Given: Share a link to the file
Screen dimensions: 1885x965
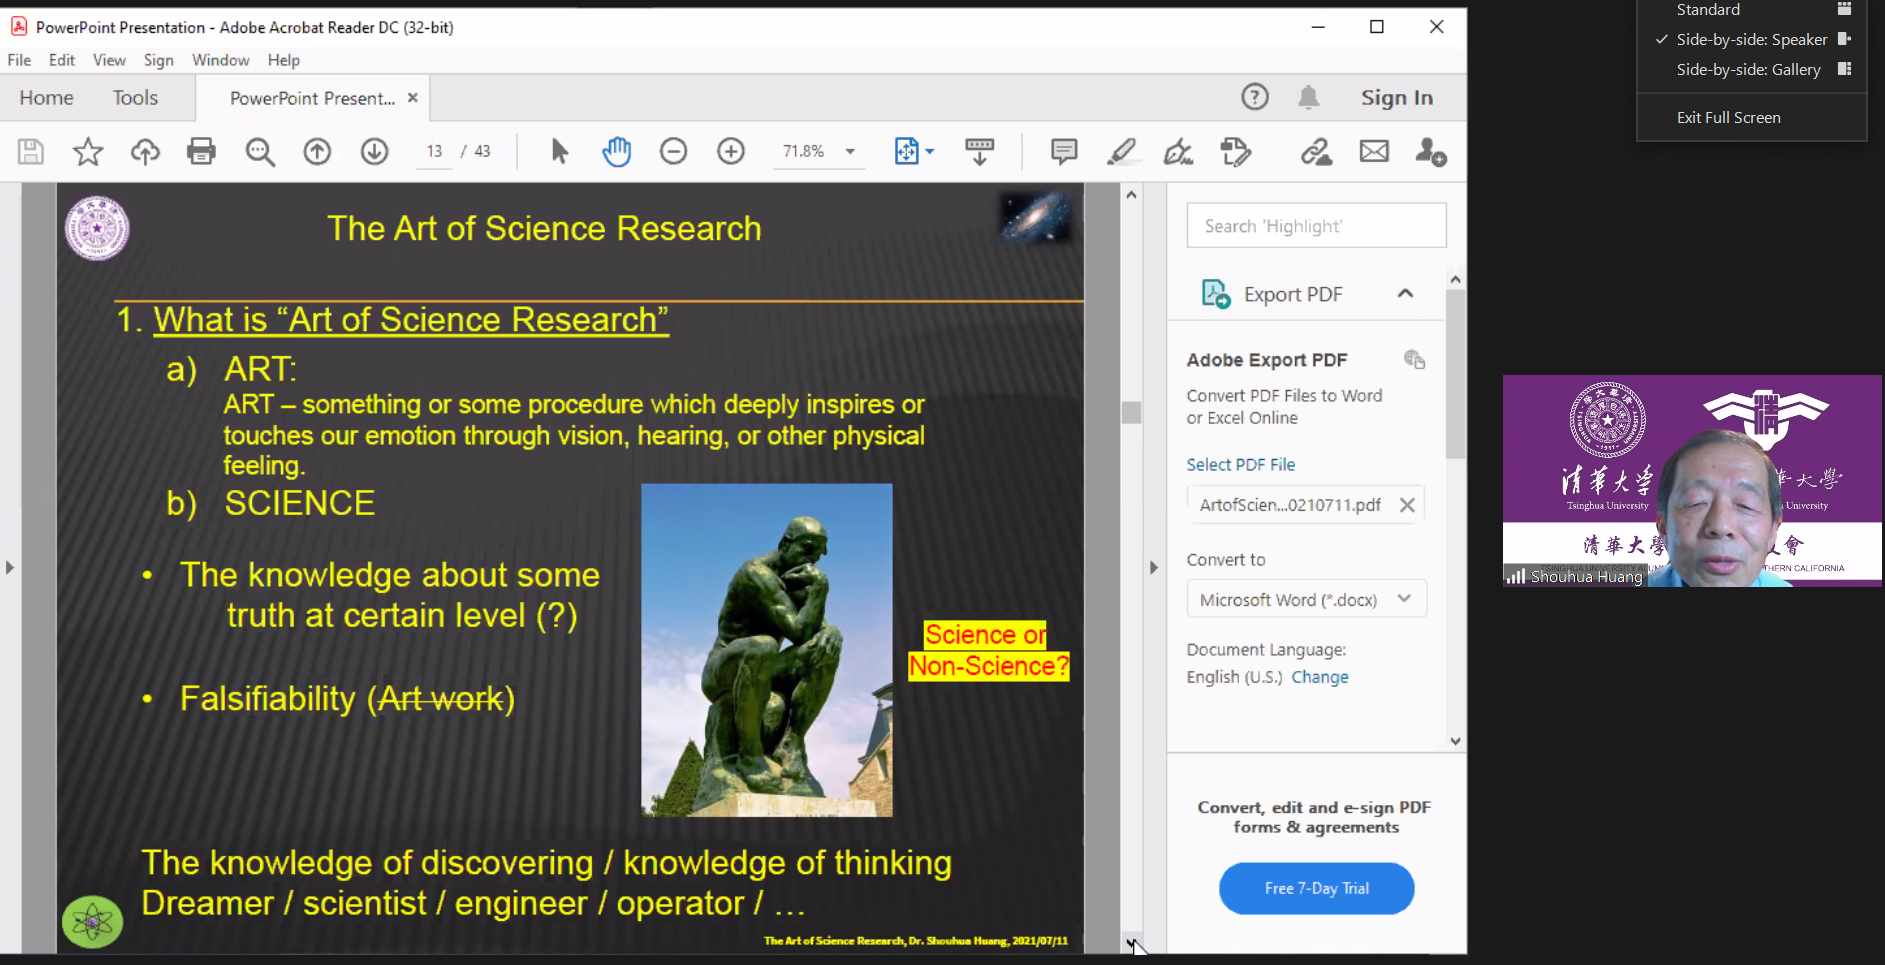Looking at the screenshot, I should pyautogui.click(x=1316, y=152).
